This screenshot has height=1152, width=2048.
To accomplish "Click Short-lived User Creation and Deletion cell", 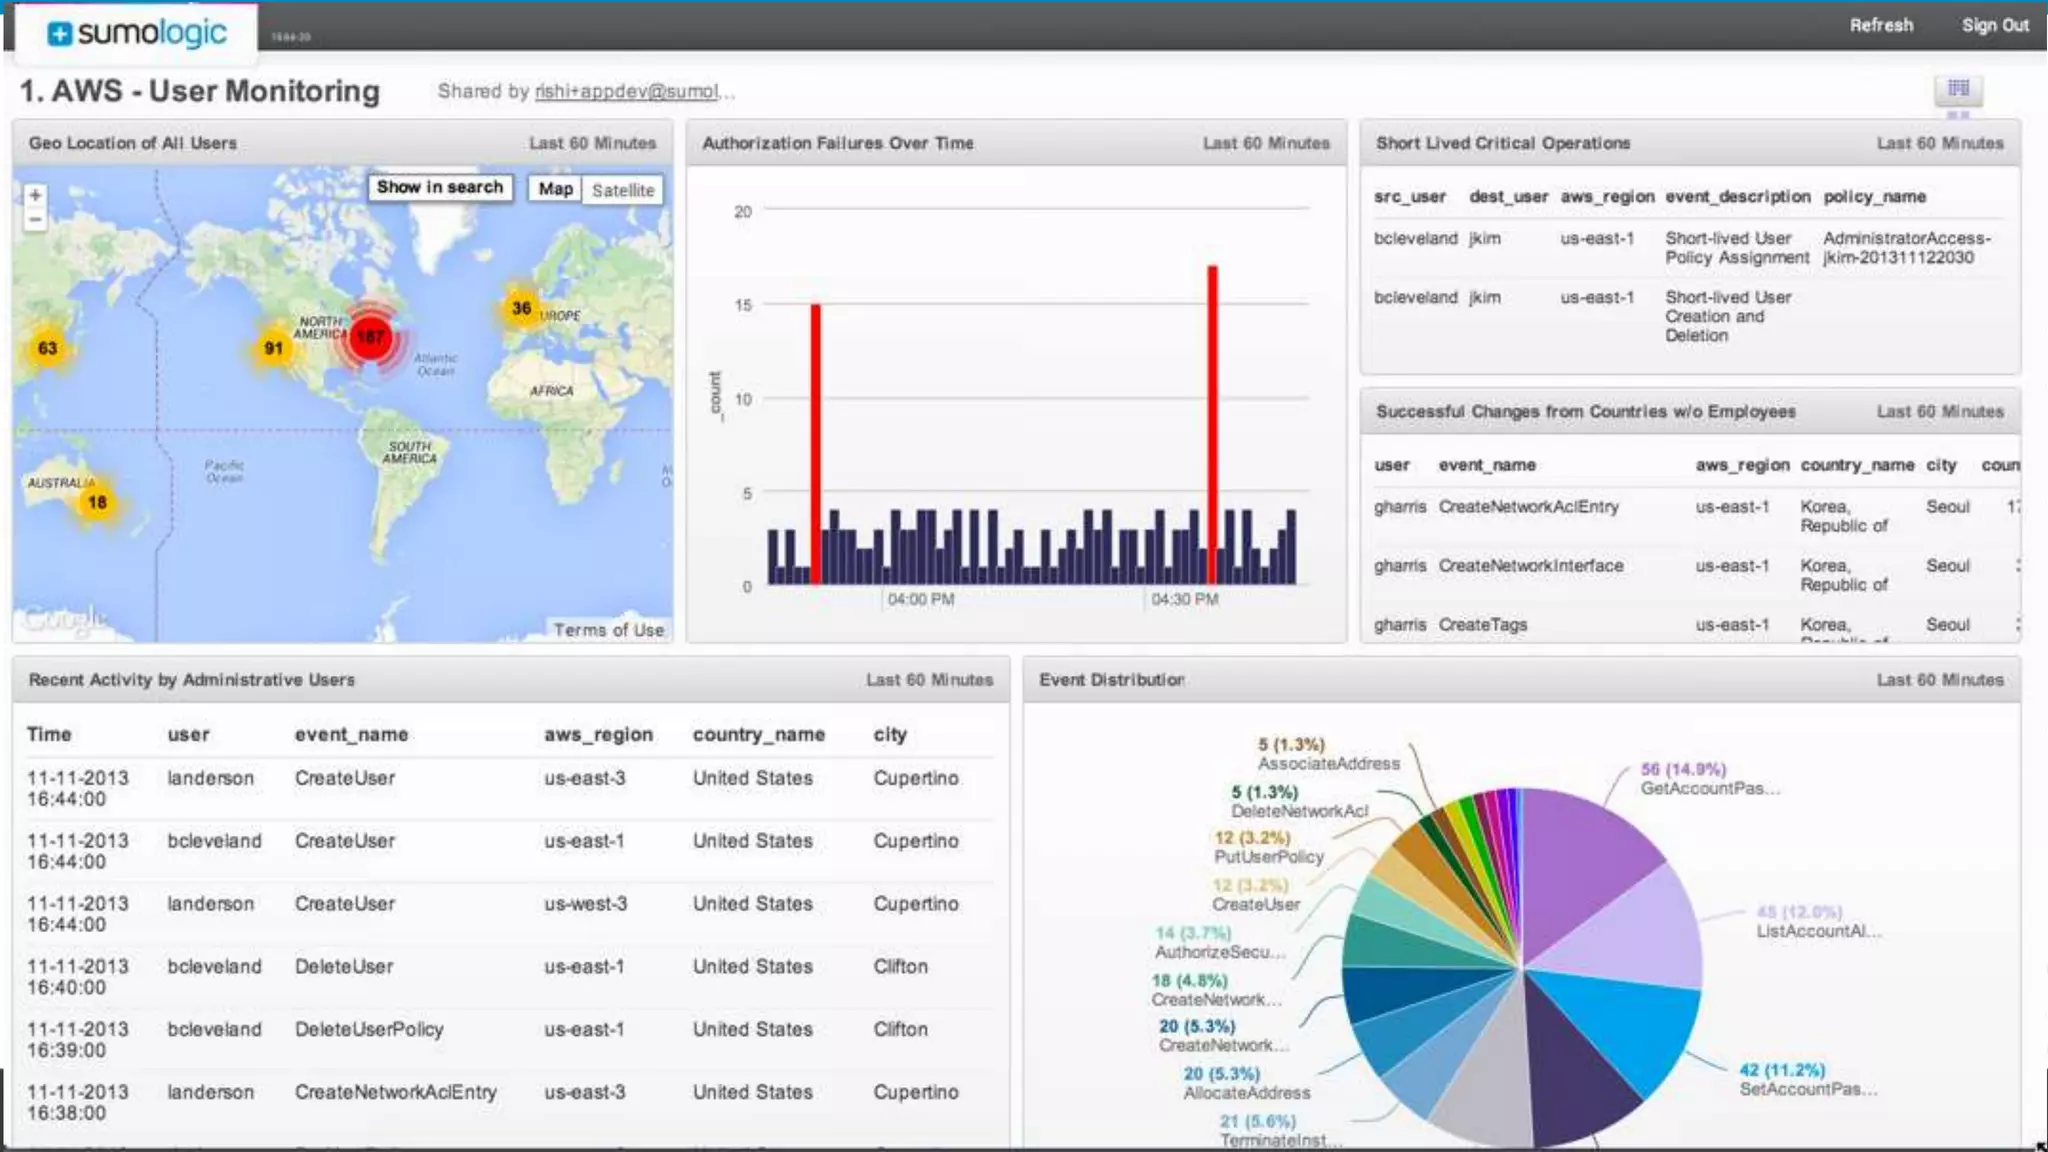I will (x=1728, y=316).
